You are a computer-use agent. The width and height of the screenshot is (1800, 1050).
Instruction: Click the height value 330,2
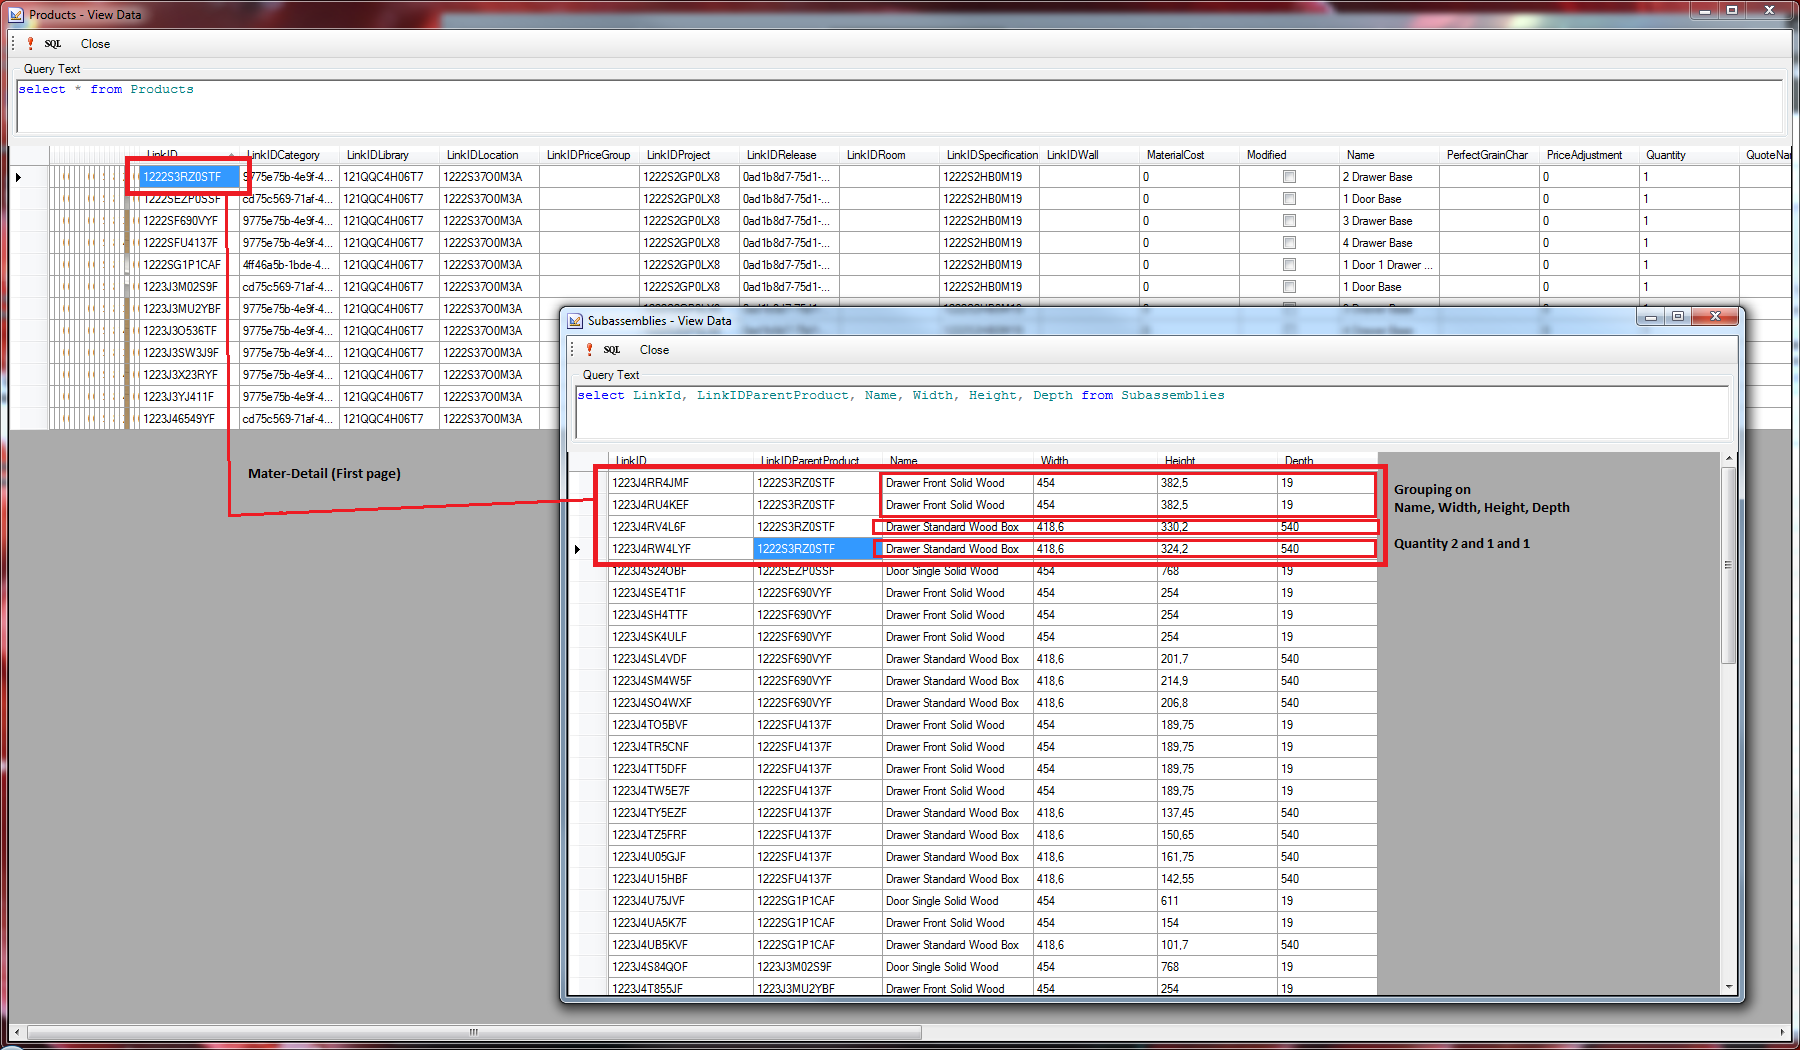[1217, 527]
